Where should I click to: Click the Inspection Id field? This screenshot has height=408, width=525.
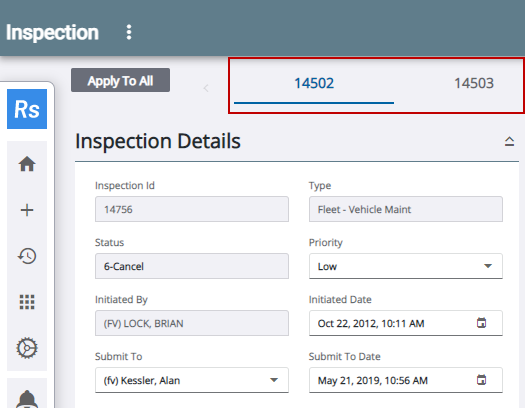[192, 209]
